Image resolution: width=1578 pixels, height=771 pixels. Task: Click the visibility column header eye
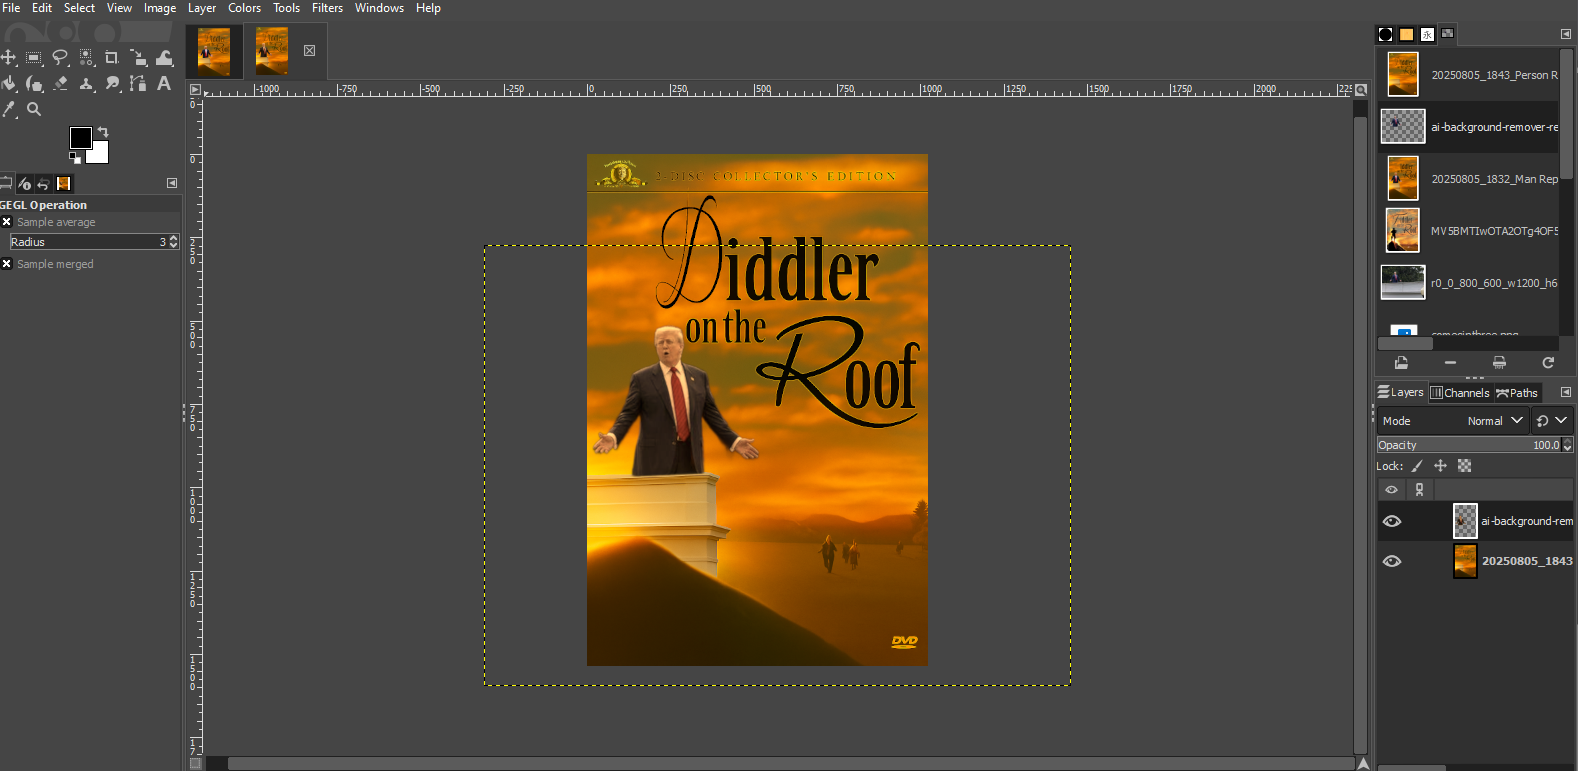point(1391,490)
